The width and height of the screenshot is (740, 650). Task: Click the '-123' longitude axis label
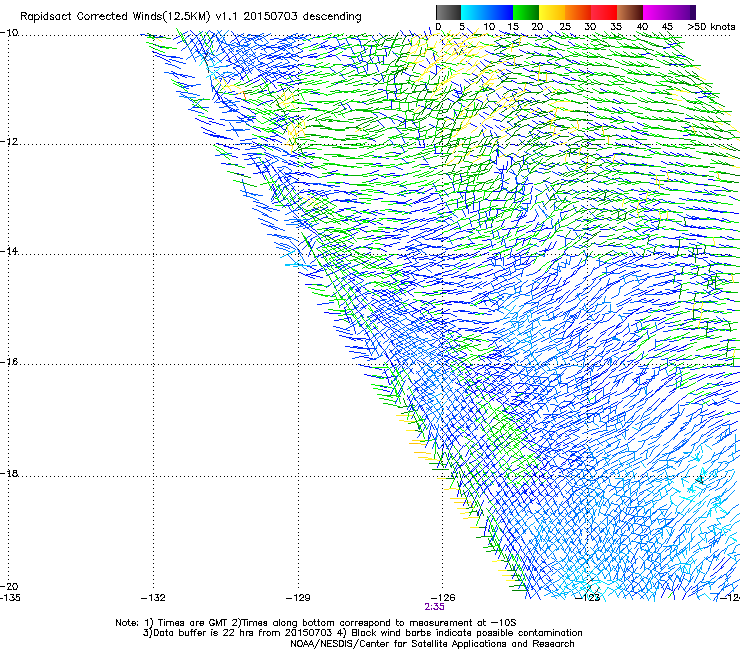pyautogui.click(x=588, y=598)
